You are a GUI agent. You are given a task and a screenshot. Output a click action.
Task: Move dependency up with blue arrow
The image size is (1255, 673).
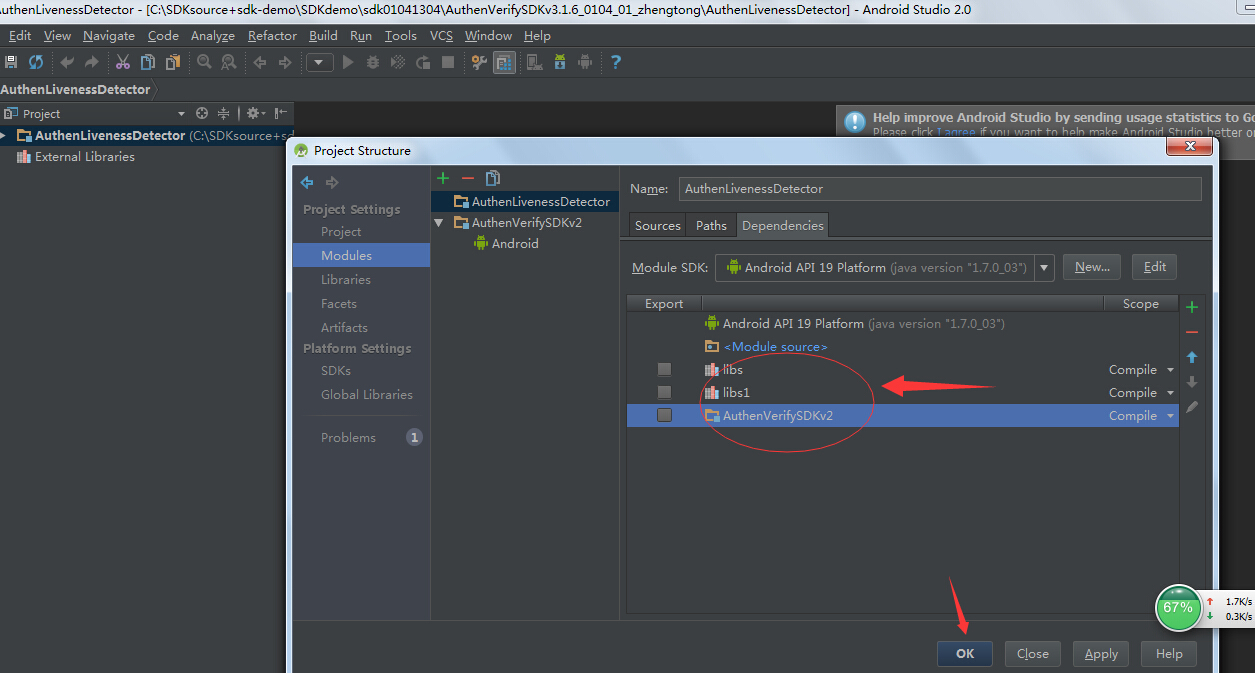pos(1191,357)
